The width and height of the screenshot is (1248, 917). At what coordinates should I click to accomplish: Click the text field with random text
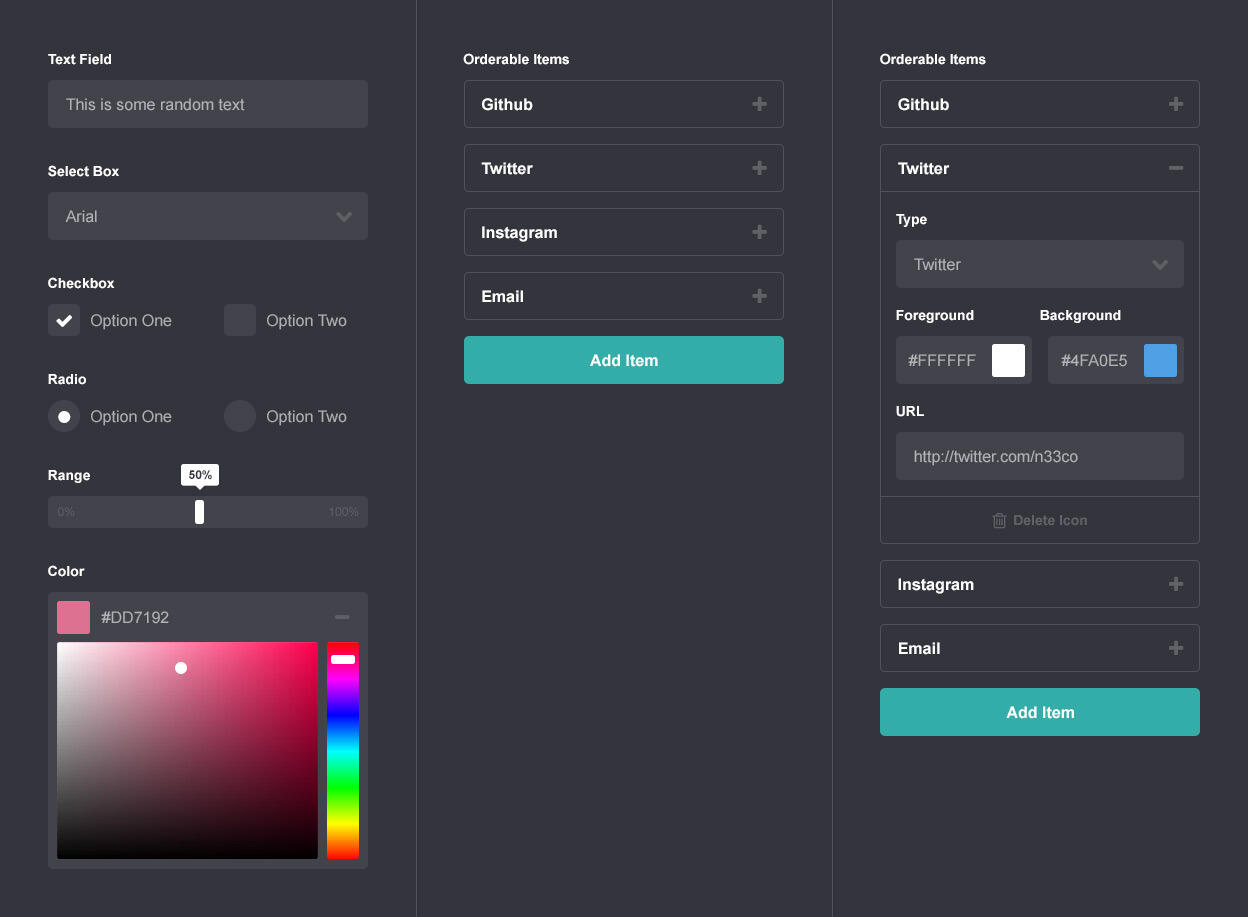(x=207, y=104)
